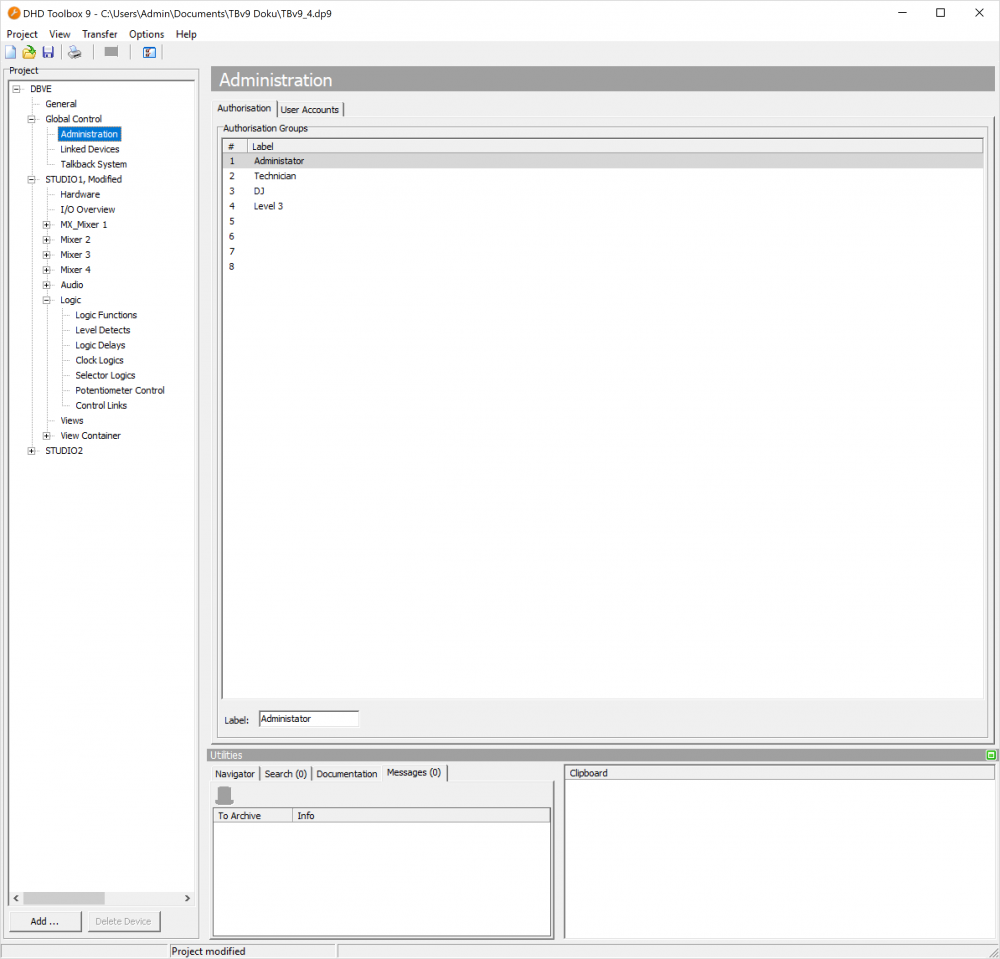The width and height of the screenshot is (1000, 959).
Task: Click the green icon on the Utilities bar
Action: pos(991,754)
